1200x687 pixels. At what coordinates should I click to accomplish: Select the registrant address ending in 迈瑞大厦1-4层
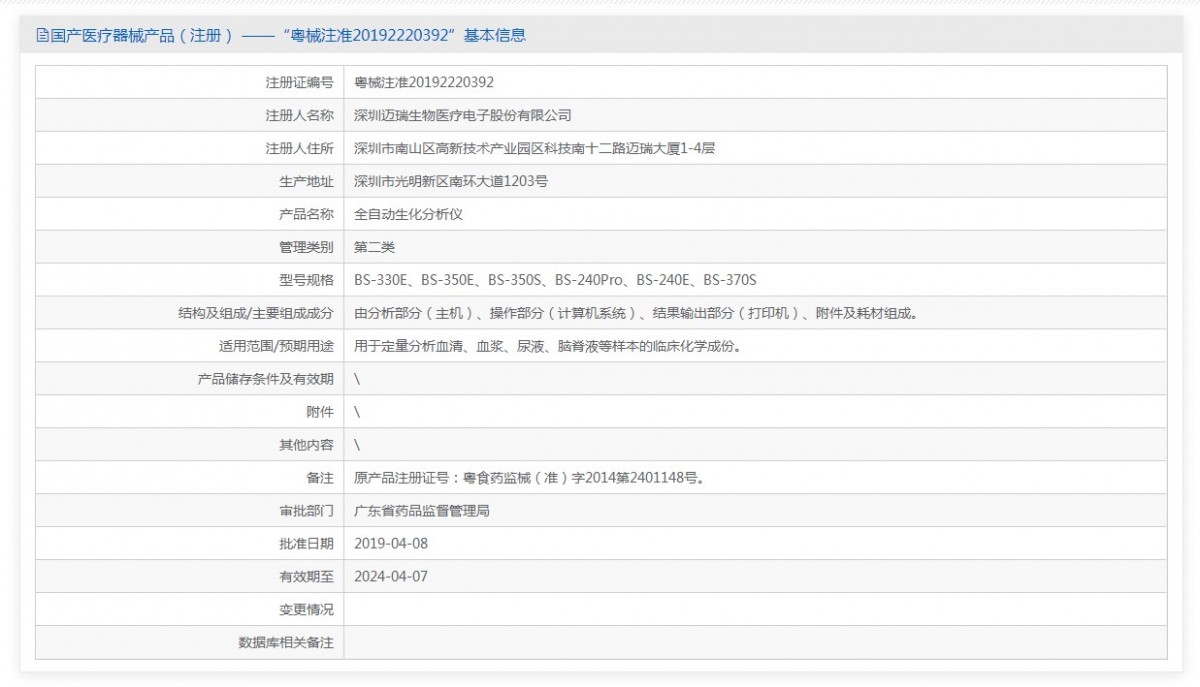[x=535, y=148]
